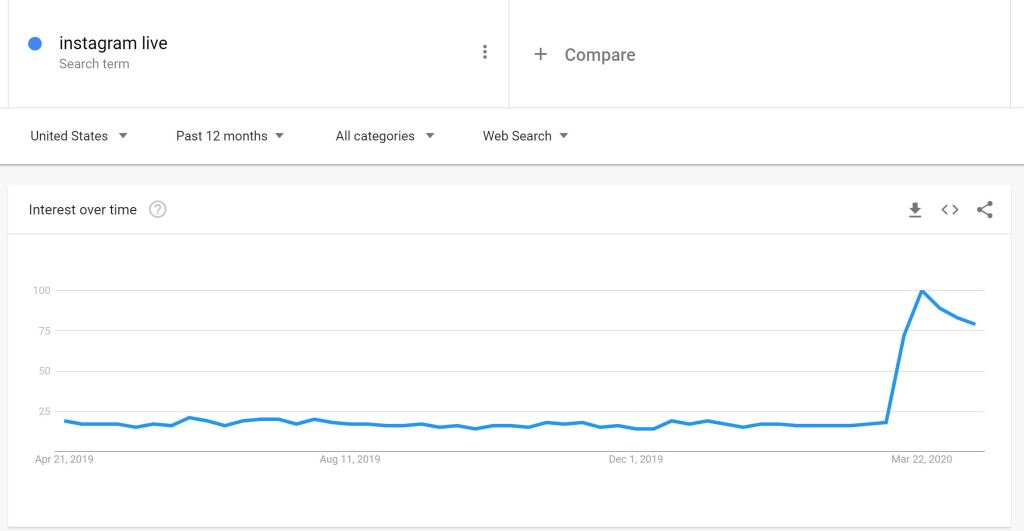Image resolution: width=1024 pixels, height=531 pixels.
Task: Share the Interest over time chart
Action: click(x=985, y=210)
